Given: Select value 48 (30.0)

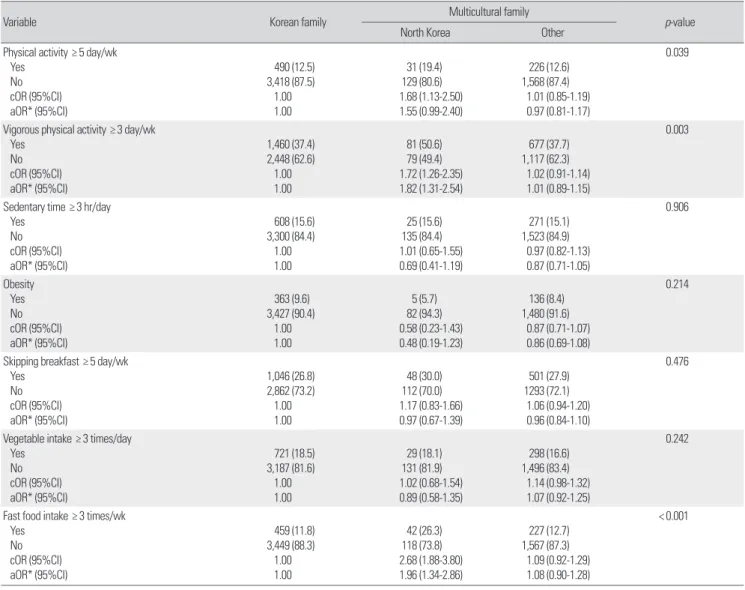Looking at the screenshot, I should [424, 376].
